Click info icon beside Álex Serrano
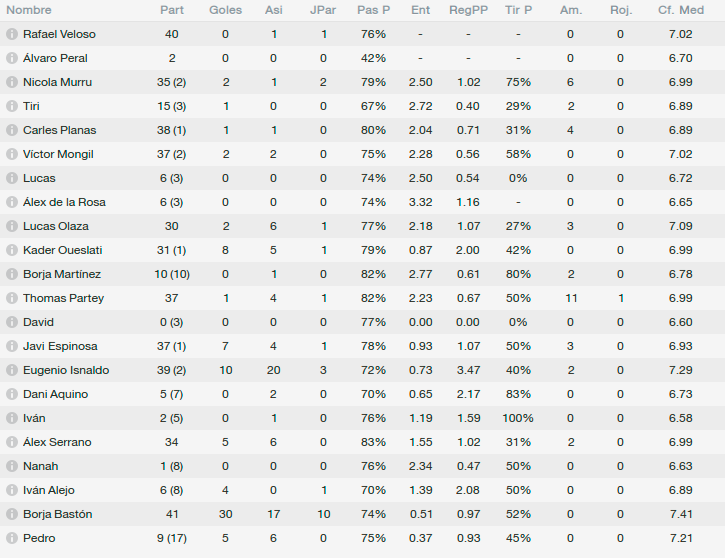The image size is (725, 558). point(12,442)
